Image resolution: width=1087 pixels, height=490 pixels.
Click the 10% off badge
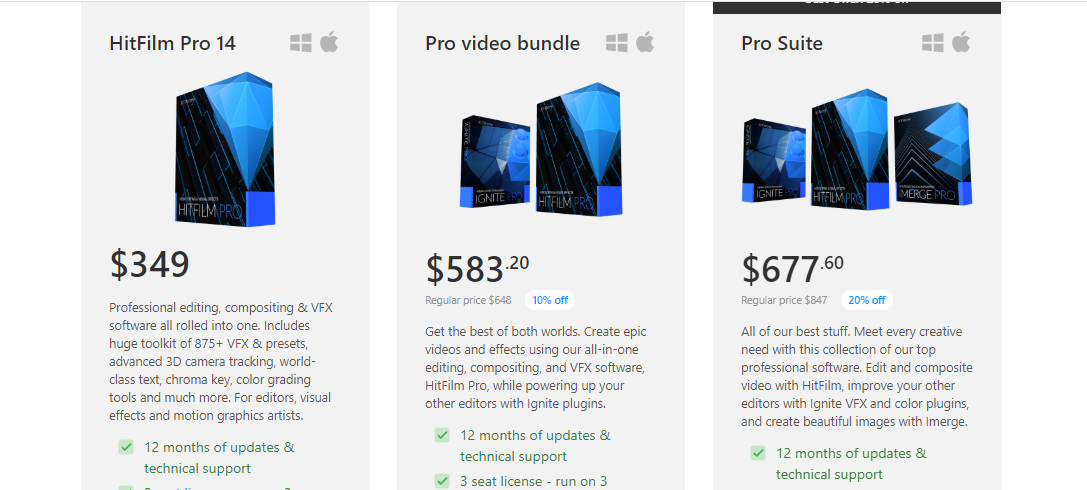550,300
